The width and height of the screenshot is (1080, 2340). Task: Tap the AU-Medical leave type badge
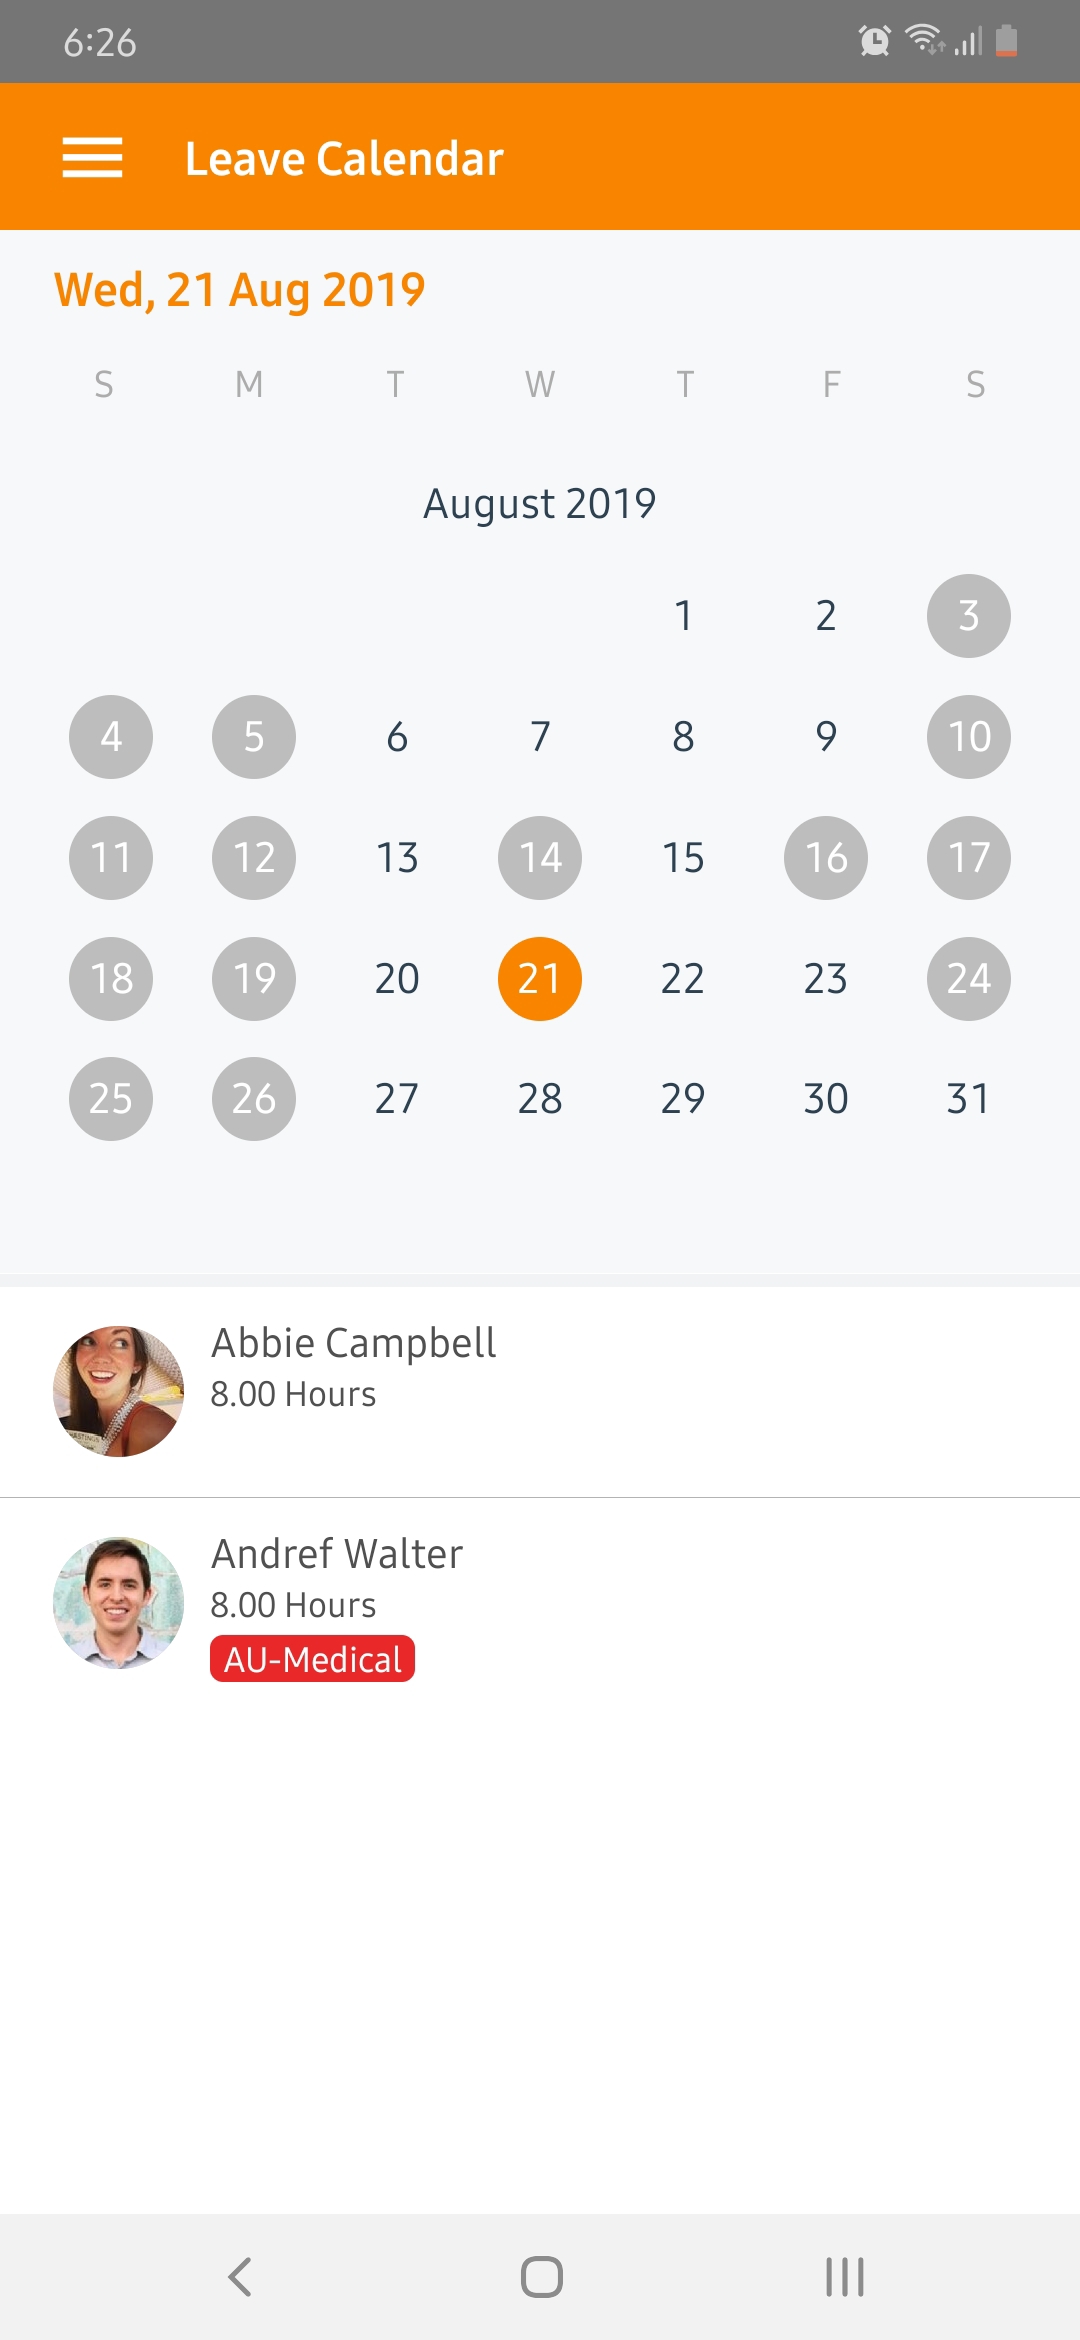(312, 1660)
